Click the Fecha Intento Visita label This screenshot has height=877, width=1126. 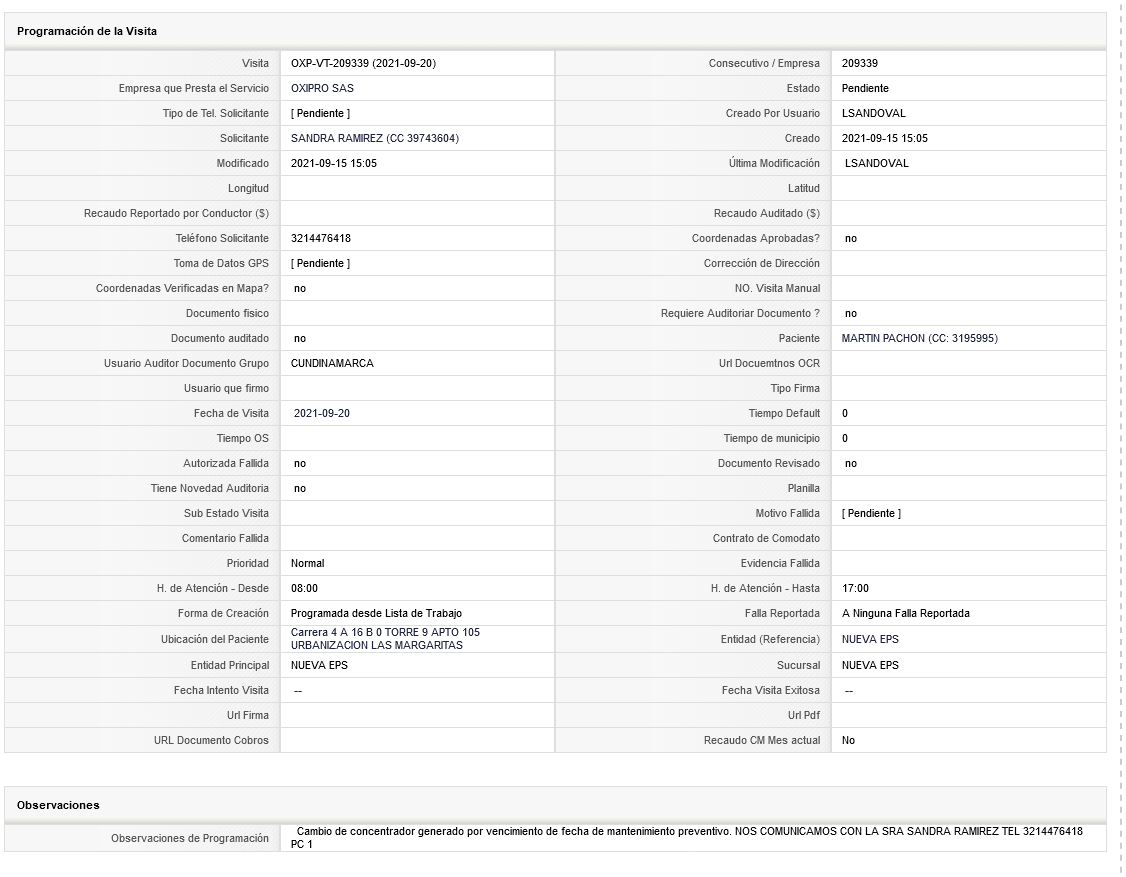[x=221, y=691]
